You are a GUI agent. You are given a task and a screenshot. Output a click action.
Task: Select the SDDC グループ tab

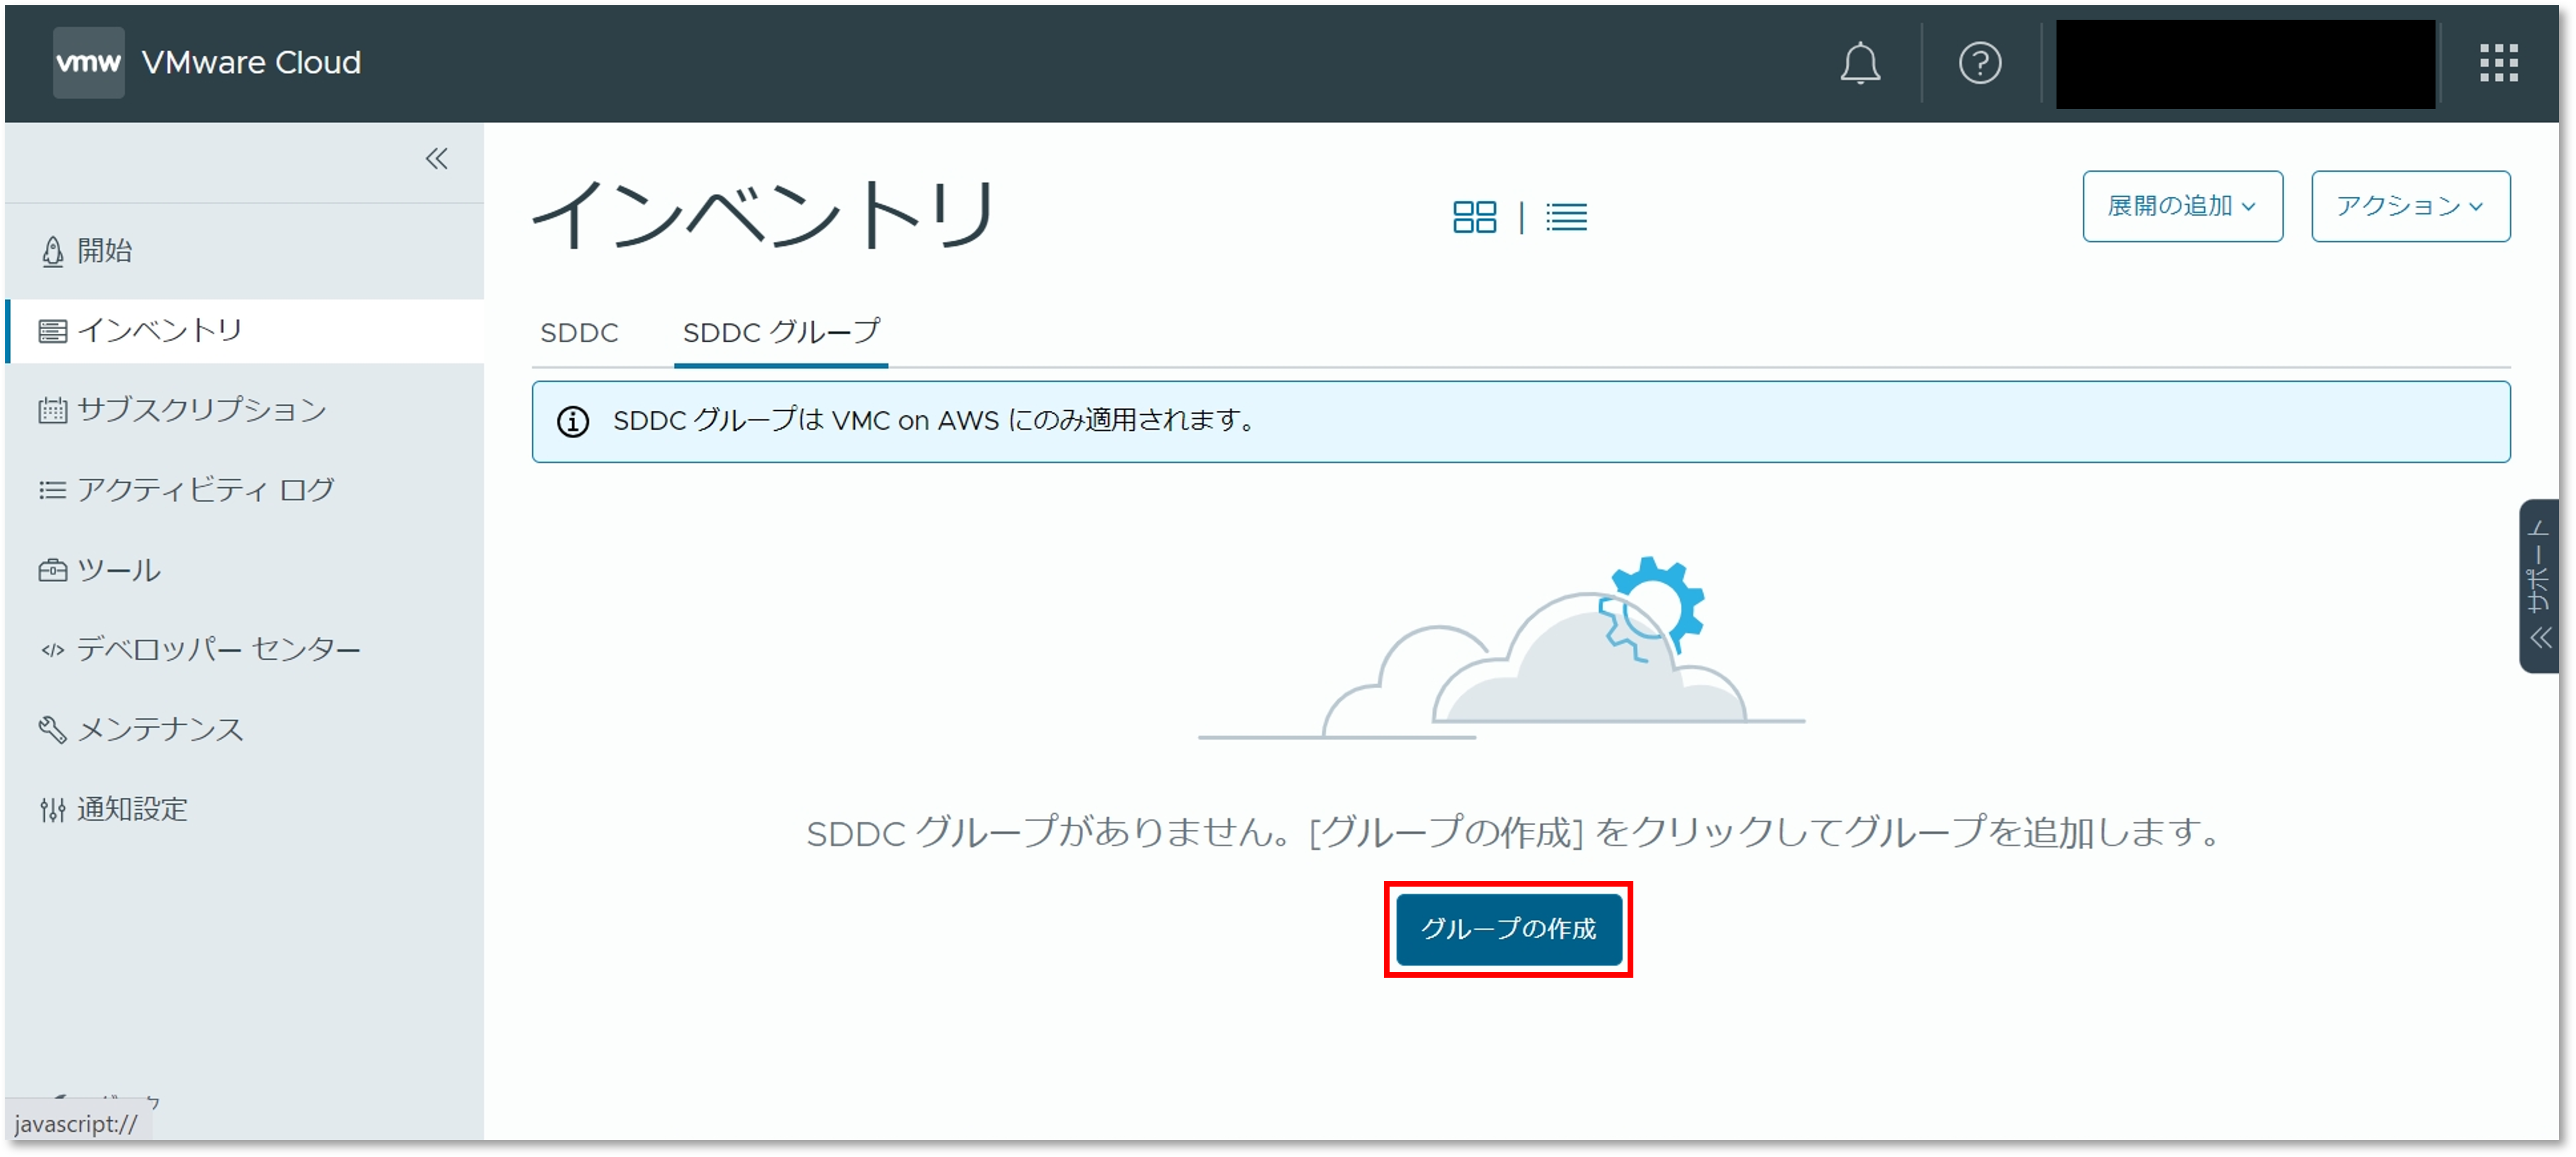(x=781, y=333)
